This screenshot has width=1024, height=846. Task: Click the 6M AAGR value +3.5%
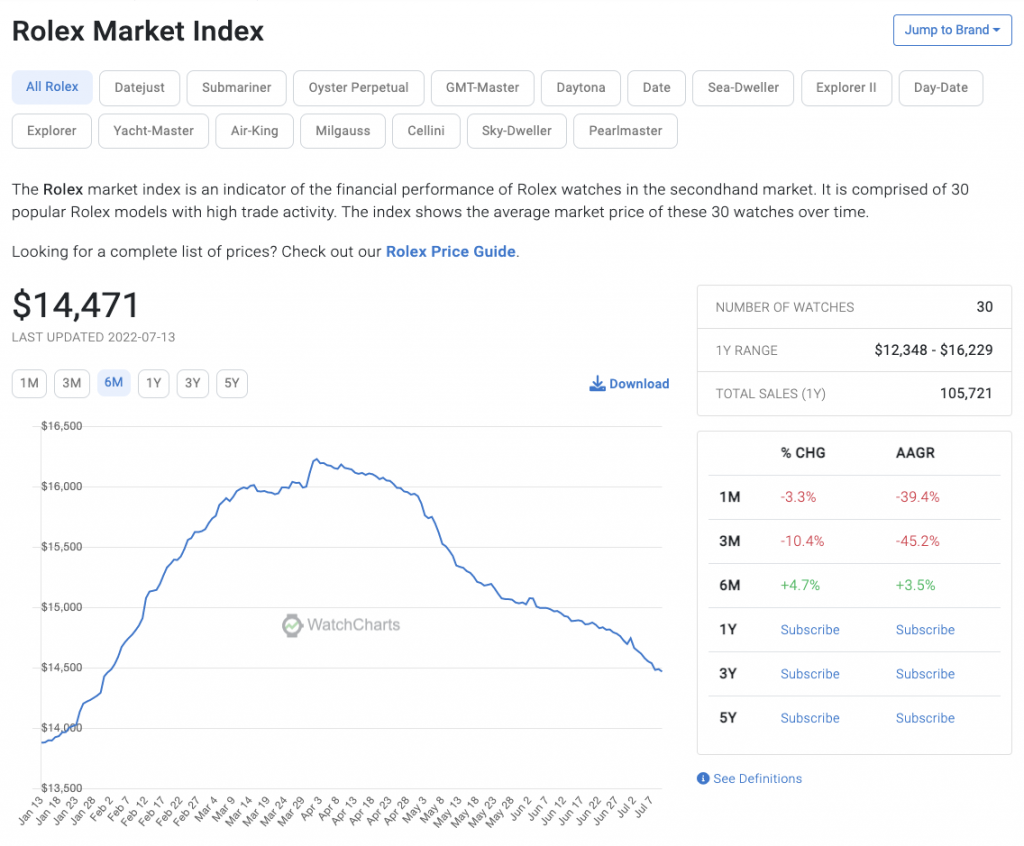tap(915, 585)
